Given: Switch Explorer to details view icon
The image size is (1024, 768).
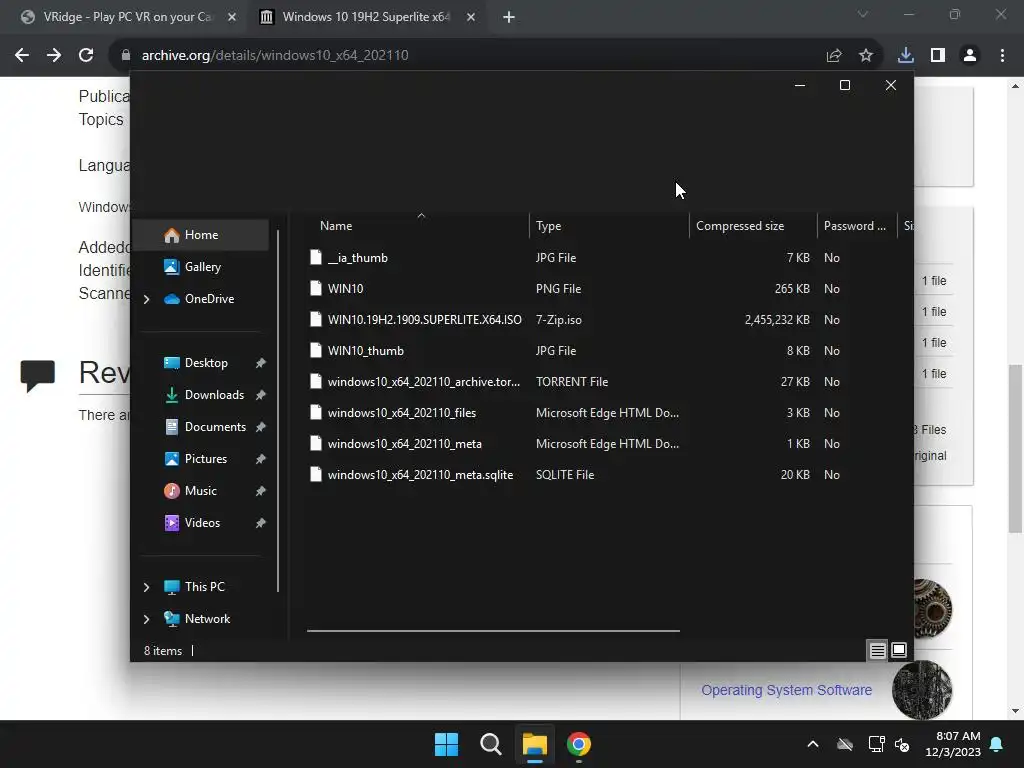Looking at the screenshot, I should (877, 650).
